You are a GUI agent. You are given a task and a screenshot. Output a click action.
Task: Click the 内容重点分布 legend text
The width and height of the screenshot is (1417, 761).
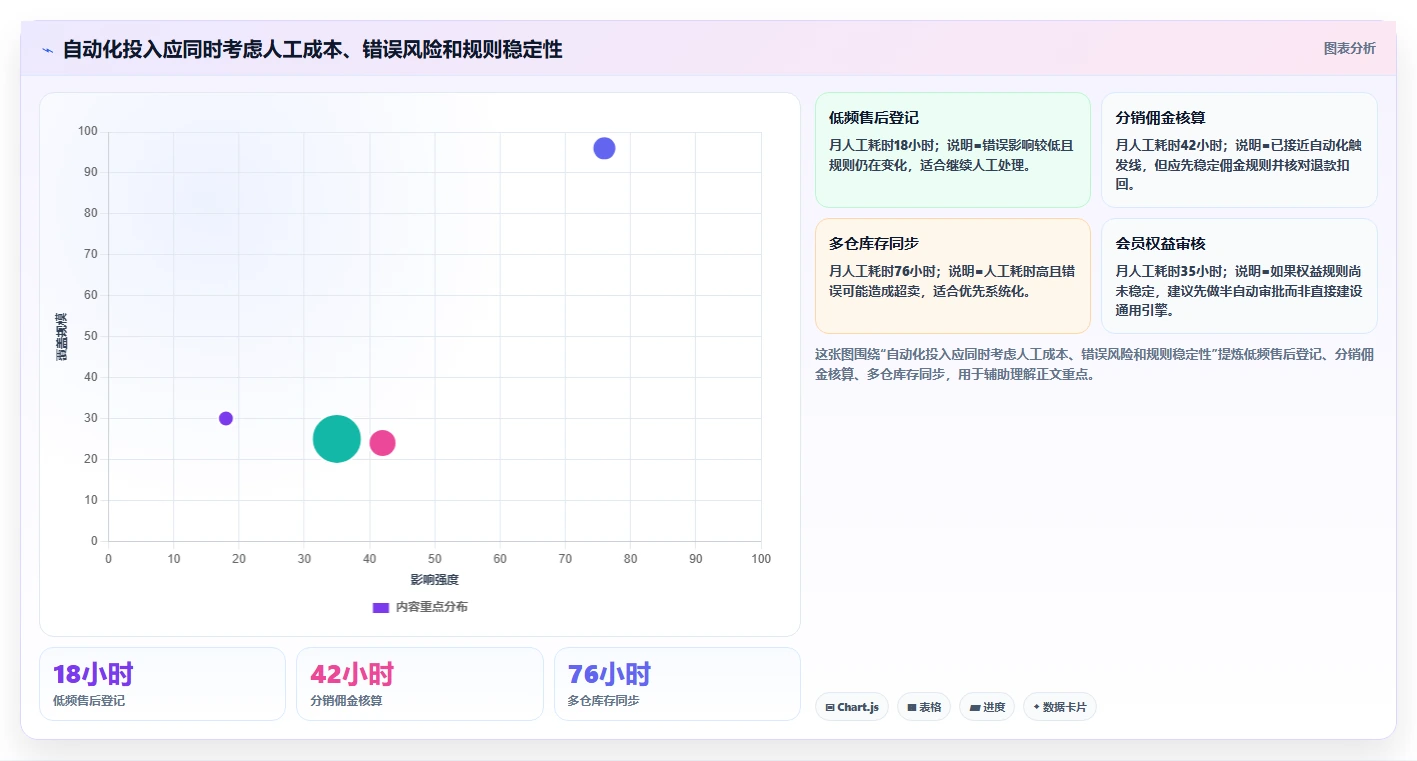pos(431,607)
